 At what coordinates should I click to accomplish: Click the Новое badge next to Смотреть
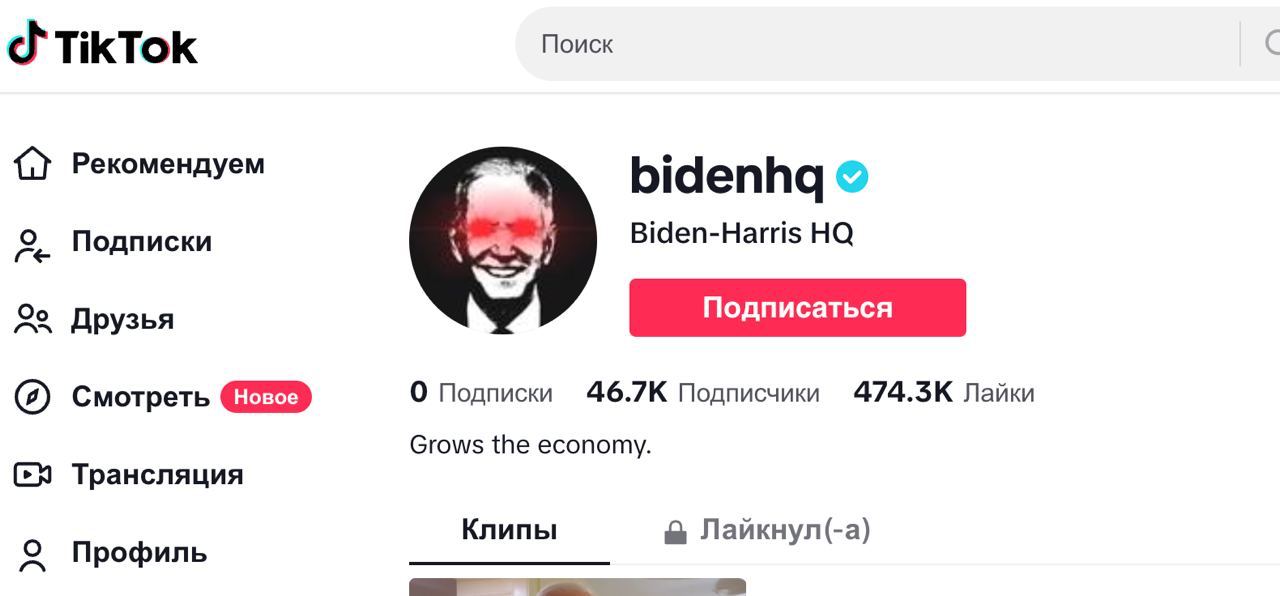click(x=266, y=397)
